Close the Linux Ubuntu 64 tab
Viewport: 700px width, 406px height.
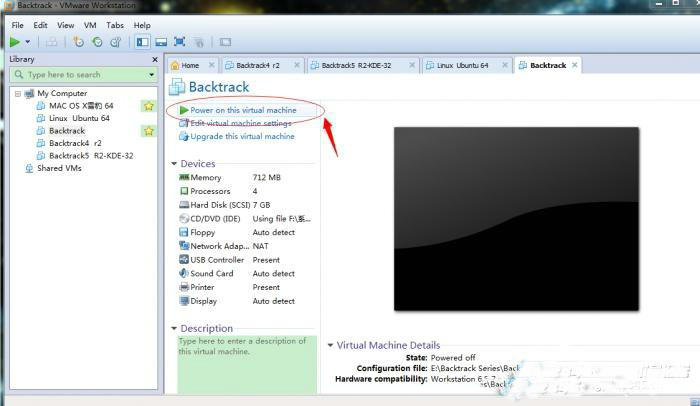coord(504,65)
